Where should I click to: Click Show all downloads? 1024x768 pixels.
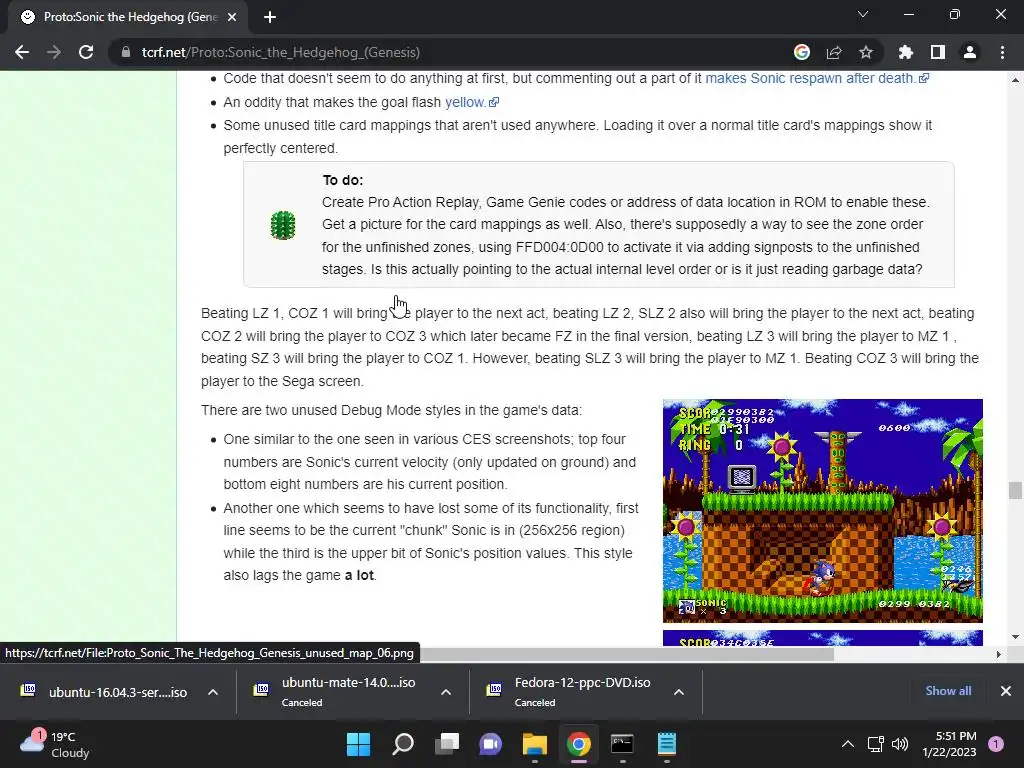coord(948,691)
